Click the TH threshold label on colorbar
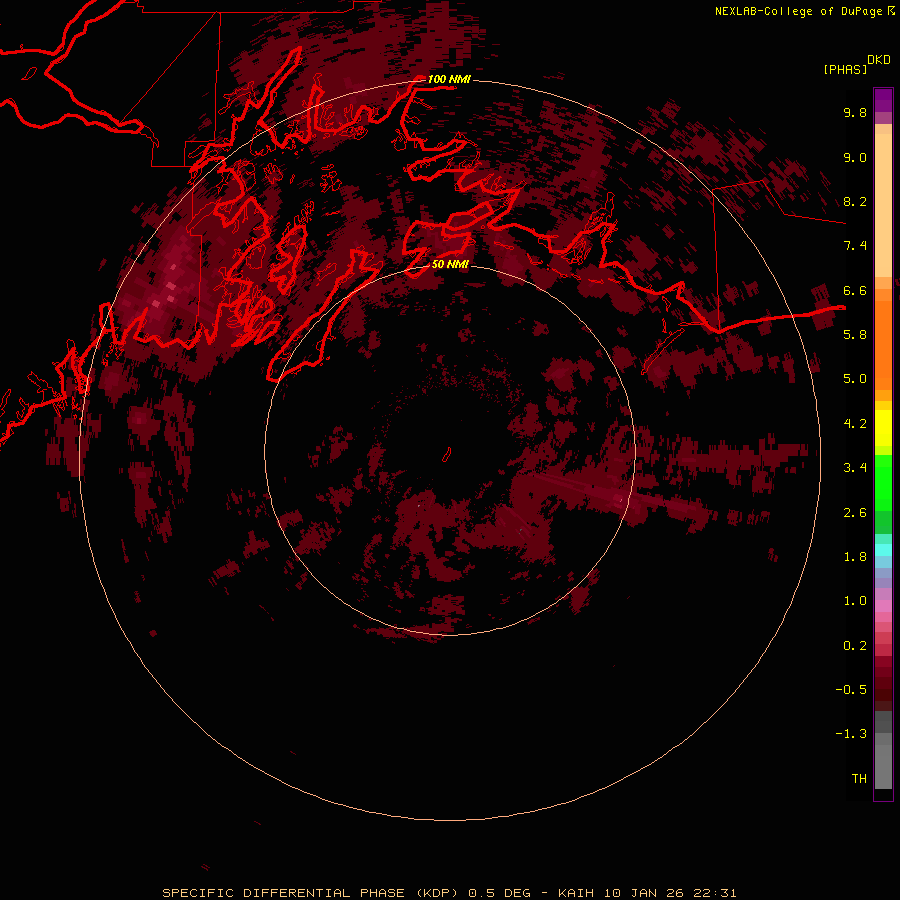The width and height of the screenshot is (900, 900). pyautogui.click(x=859, y=779)
